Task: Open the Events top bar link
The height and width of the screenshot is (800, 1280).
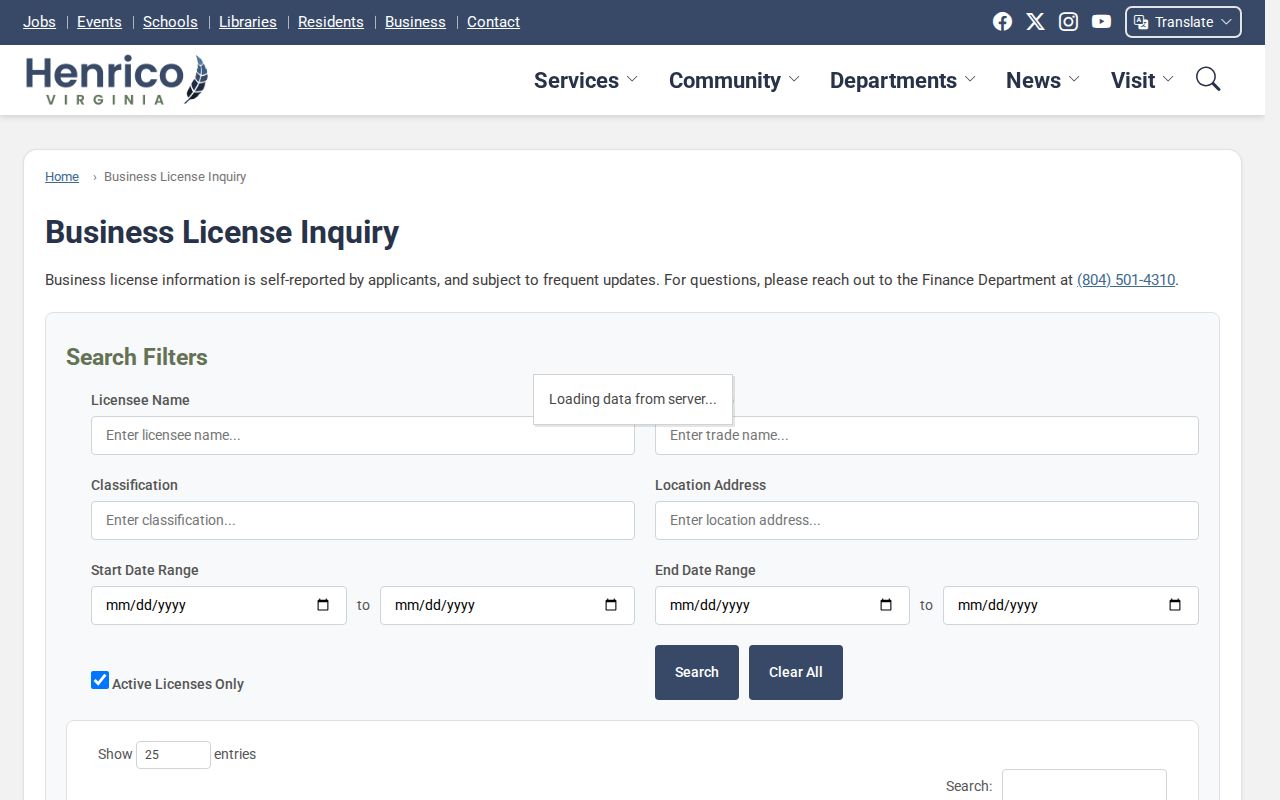Action: pos(99,22)
